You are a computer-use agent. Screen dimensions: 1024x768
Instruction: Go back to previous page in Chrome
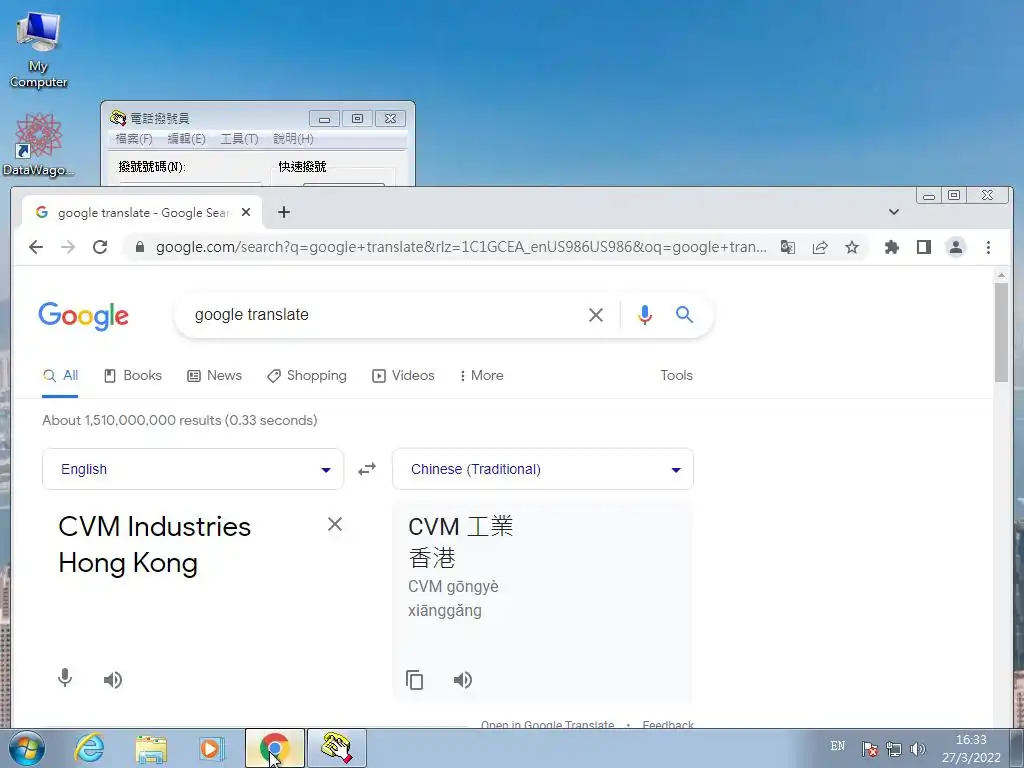point(36,247)
